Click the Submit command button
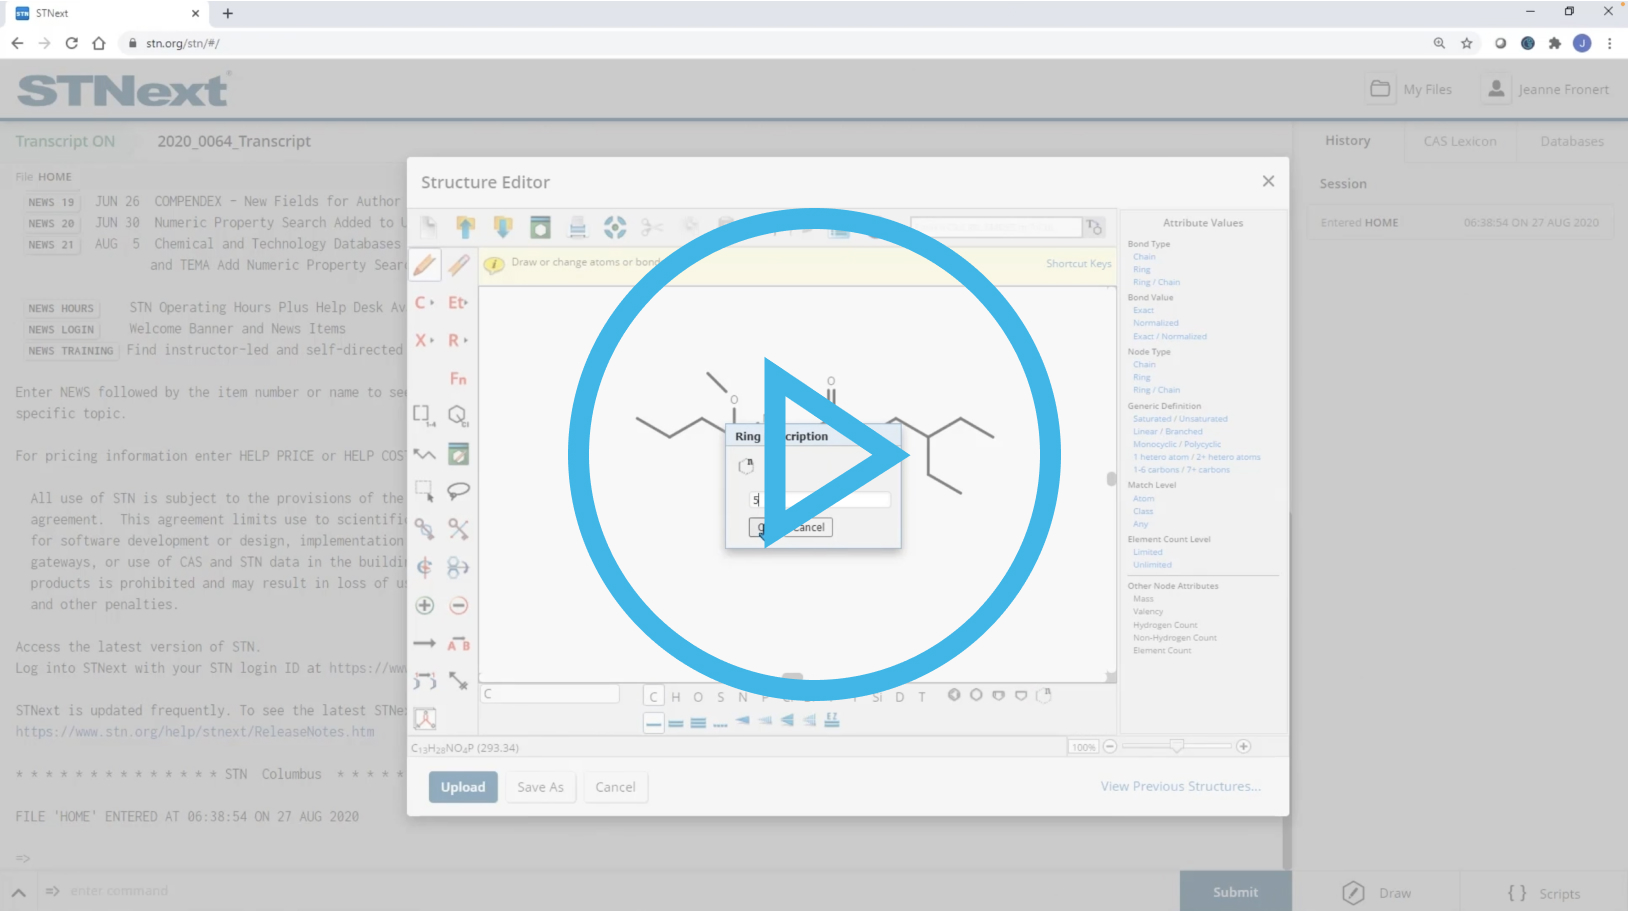This screenshot has height=916, width=1628. (1235, 892)
